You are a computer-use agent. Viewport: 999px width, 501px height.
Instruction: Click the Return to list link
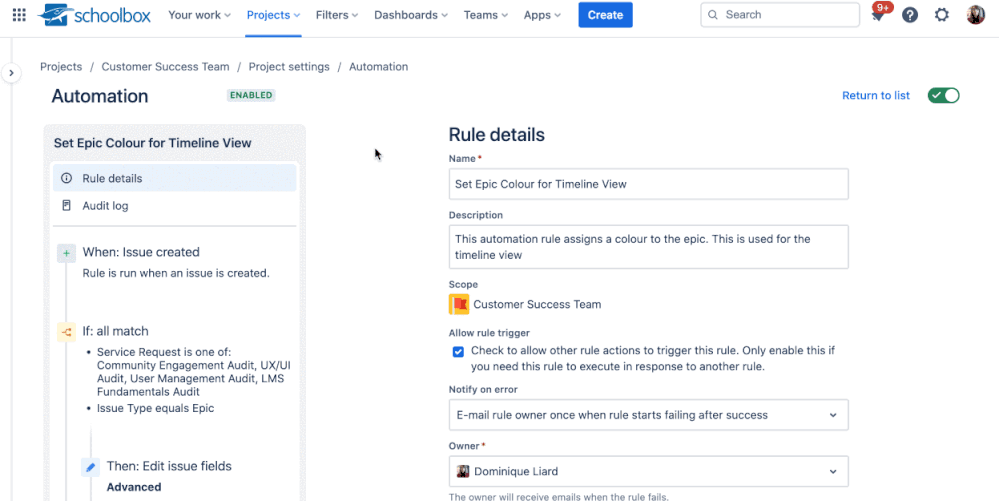[x=876, y=96]
